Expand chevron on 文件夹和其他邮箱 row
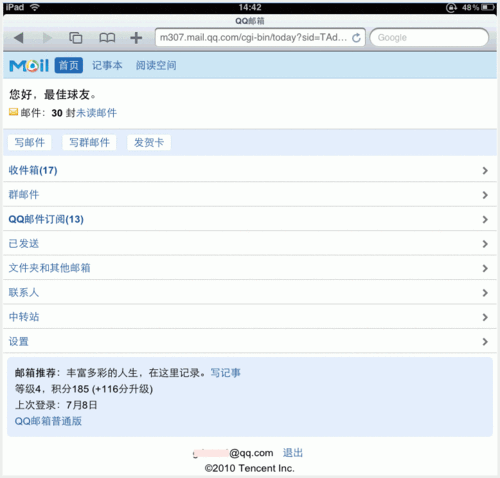 tap(485, 268)
